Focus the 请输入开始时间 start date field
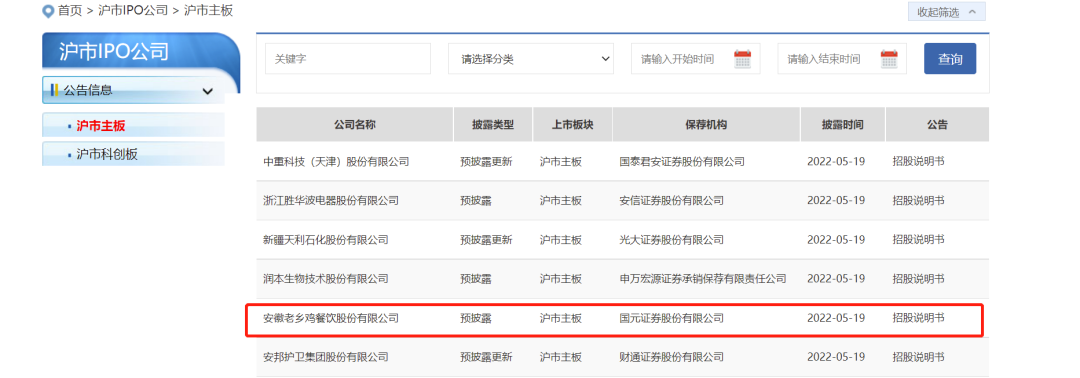 click(x=696, y=59)
